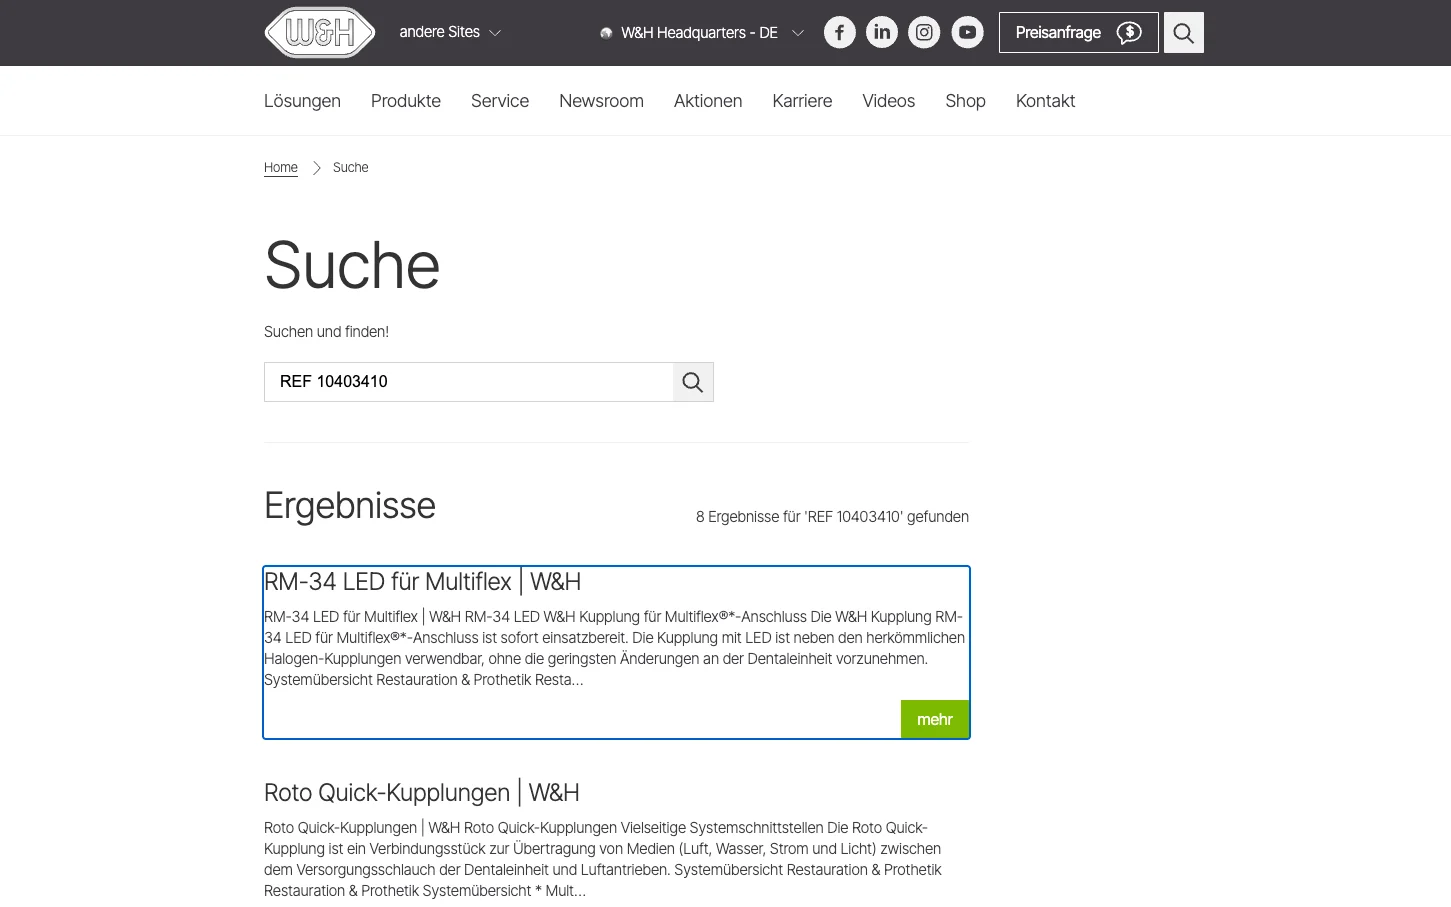The width and height of the screenshot is (1451, 907).
Task: Click the Suche breadcrumb text
Action: [350, 167]
